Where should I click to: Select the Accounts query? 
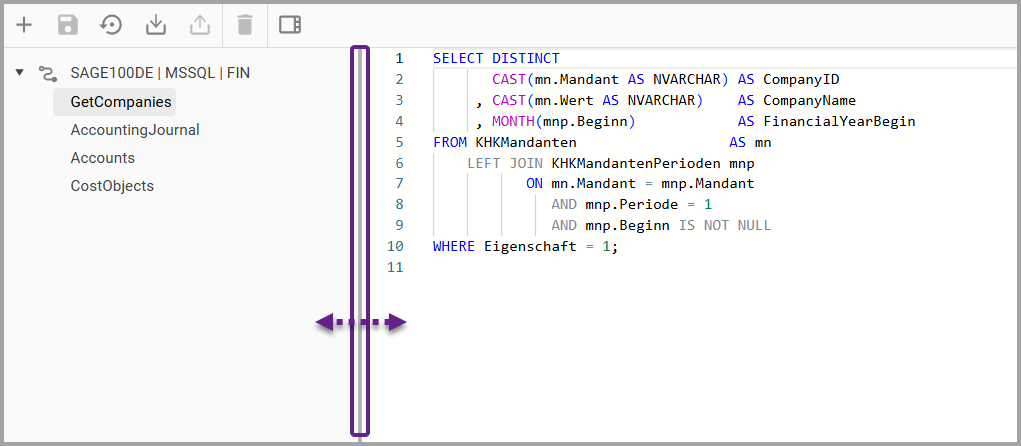pos(102,158)
